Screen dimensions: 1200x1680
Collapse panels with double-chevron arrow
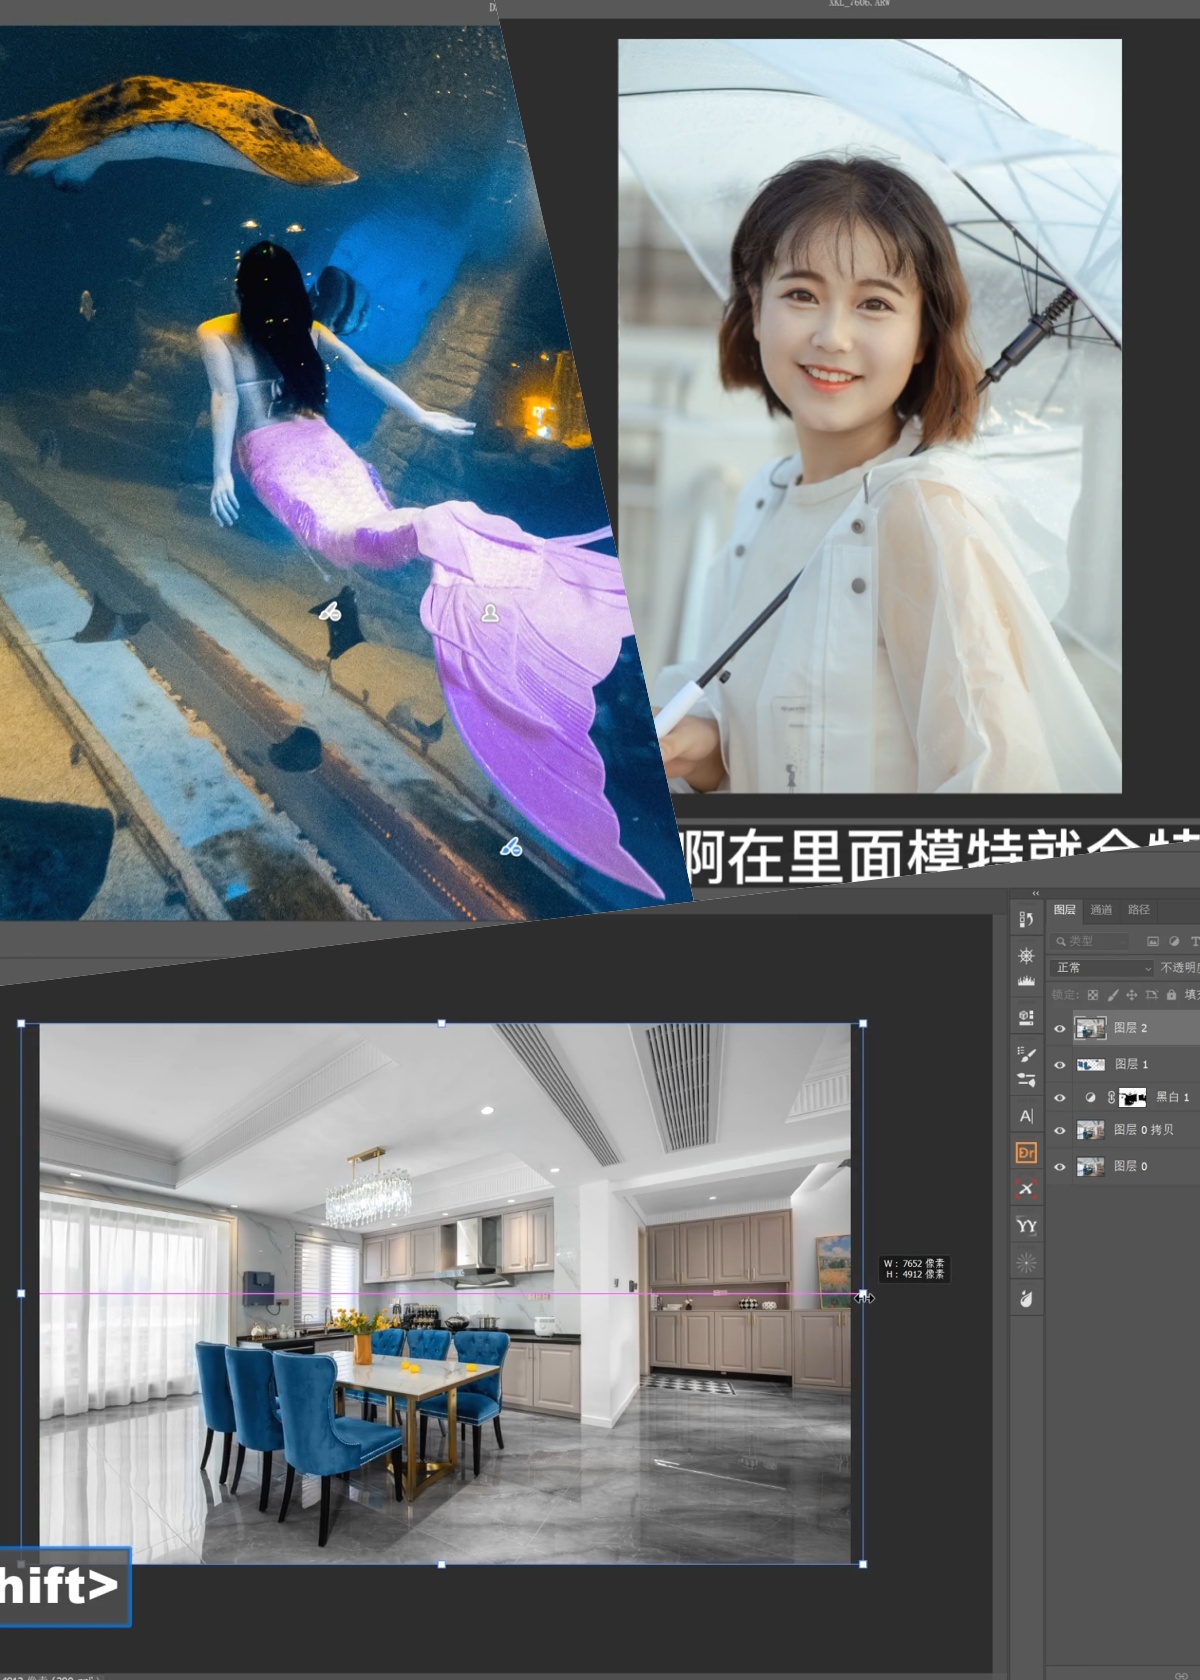[x=1036, y=893]
